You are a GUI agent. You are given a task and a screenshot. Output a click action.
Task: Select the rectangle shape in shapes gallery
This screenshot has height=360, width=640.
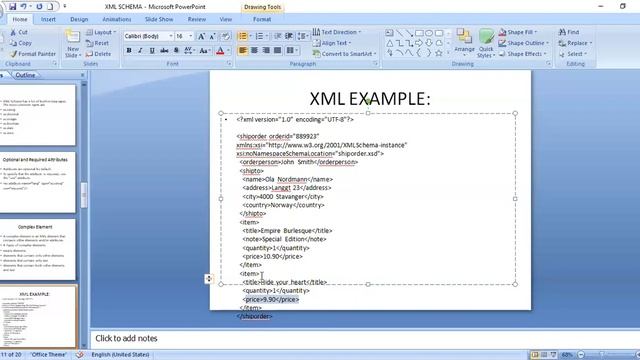(419, 33)
